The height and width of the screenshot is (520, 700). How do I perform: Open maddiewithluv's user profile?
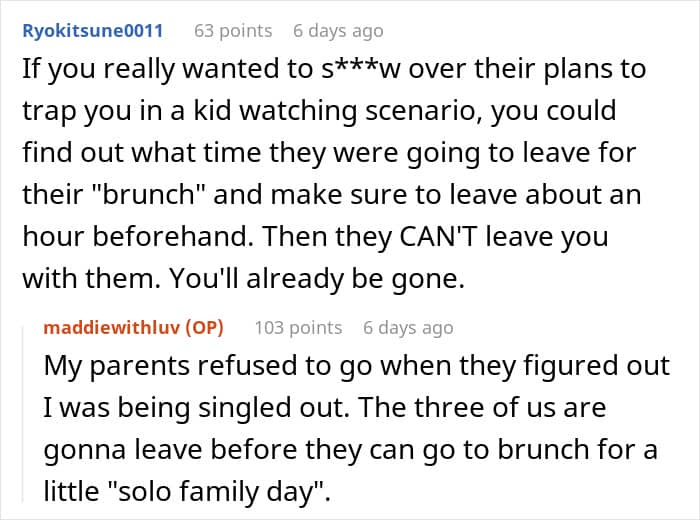[x=116, y=327]
